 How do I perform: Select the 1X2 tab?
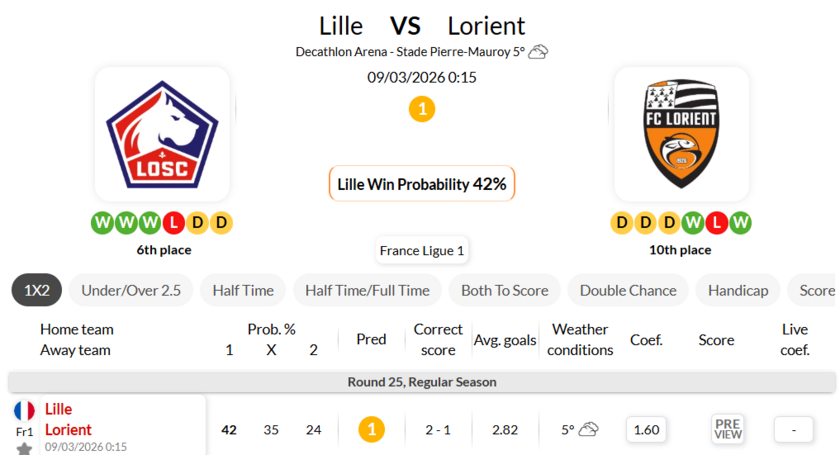tap(36, 290)
